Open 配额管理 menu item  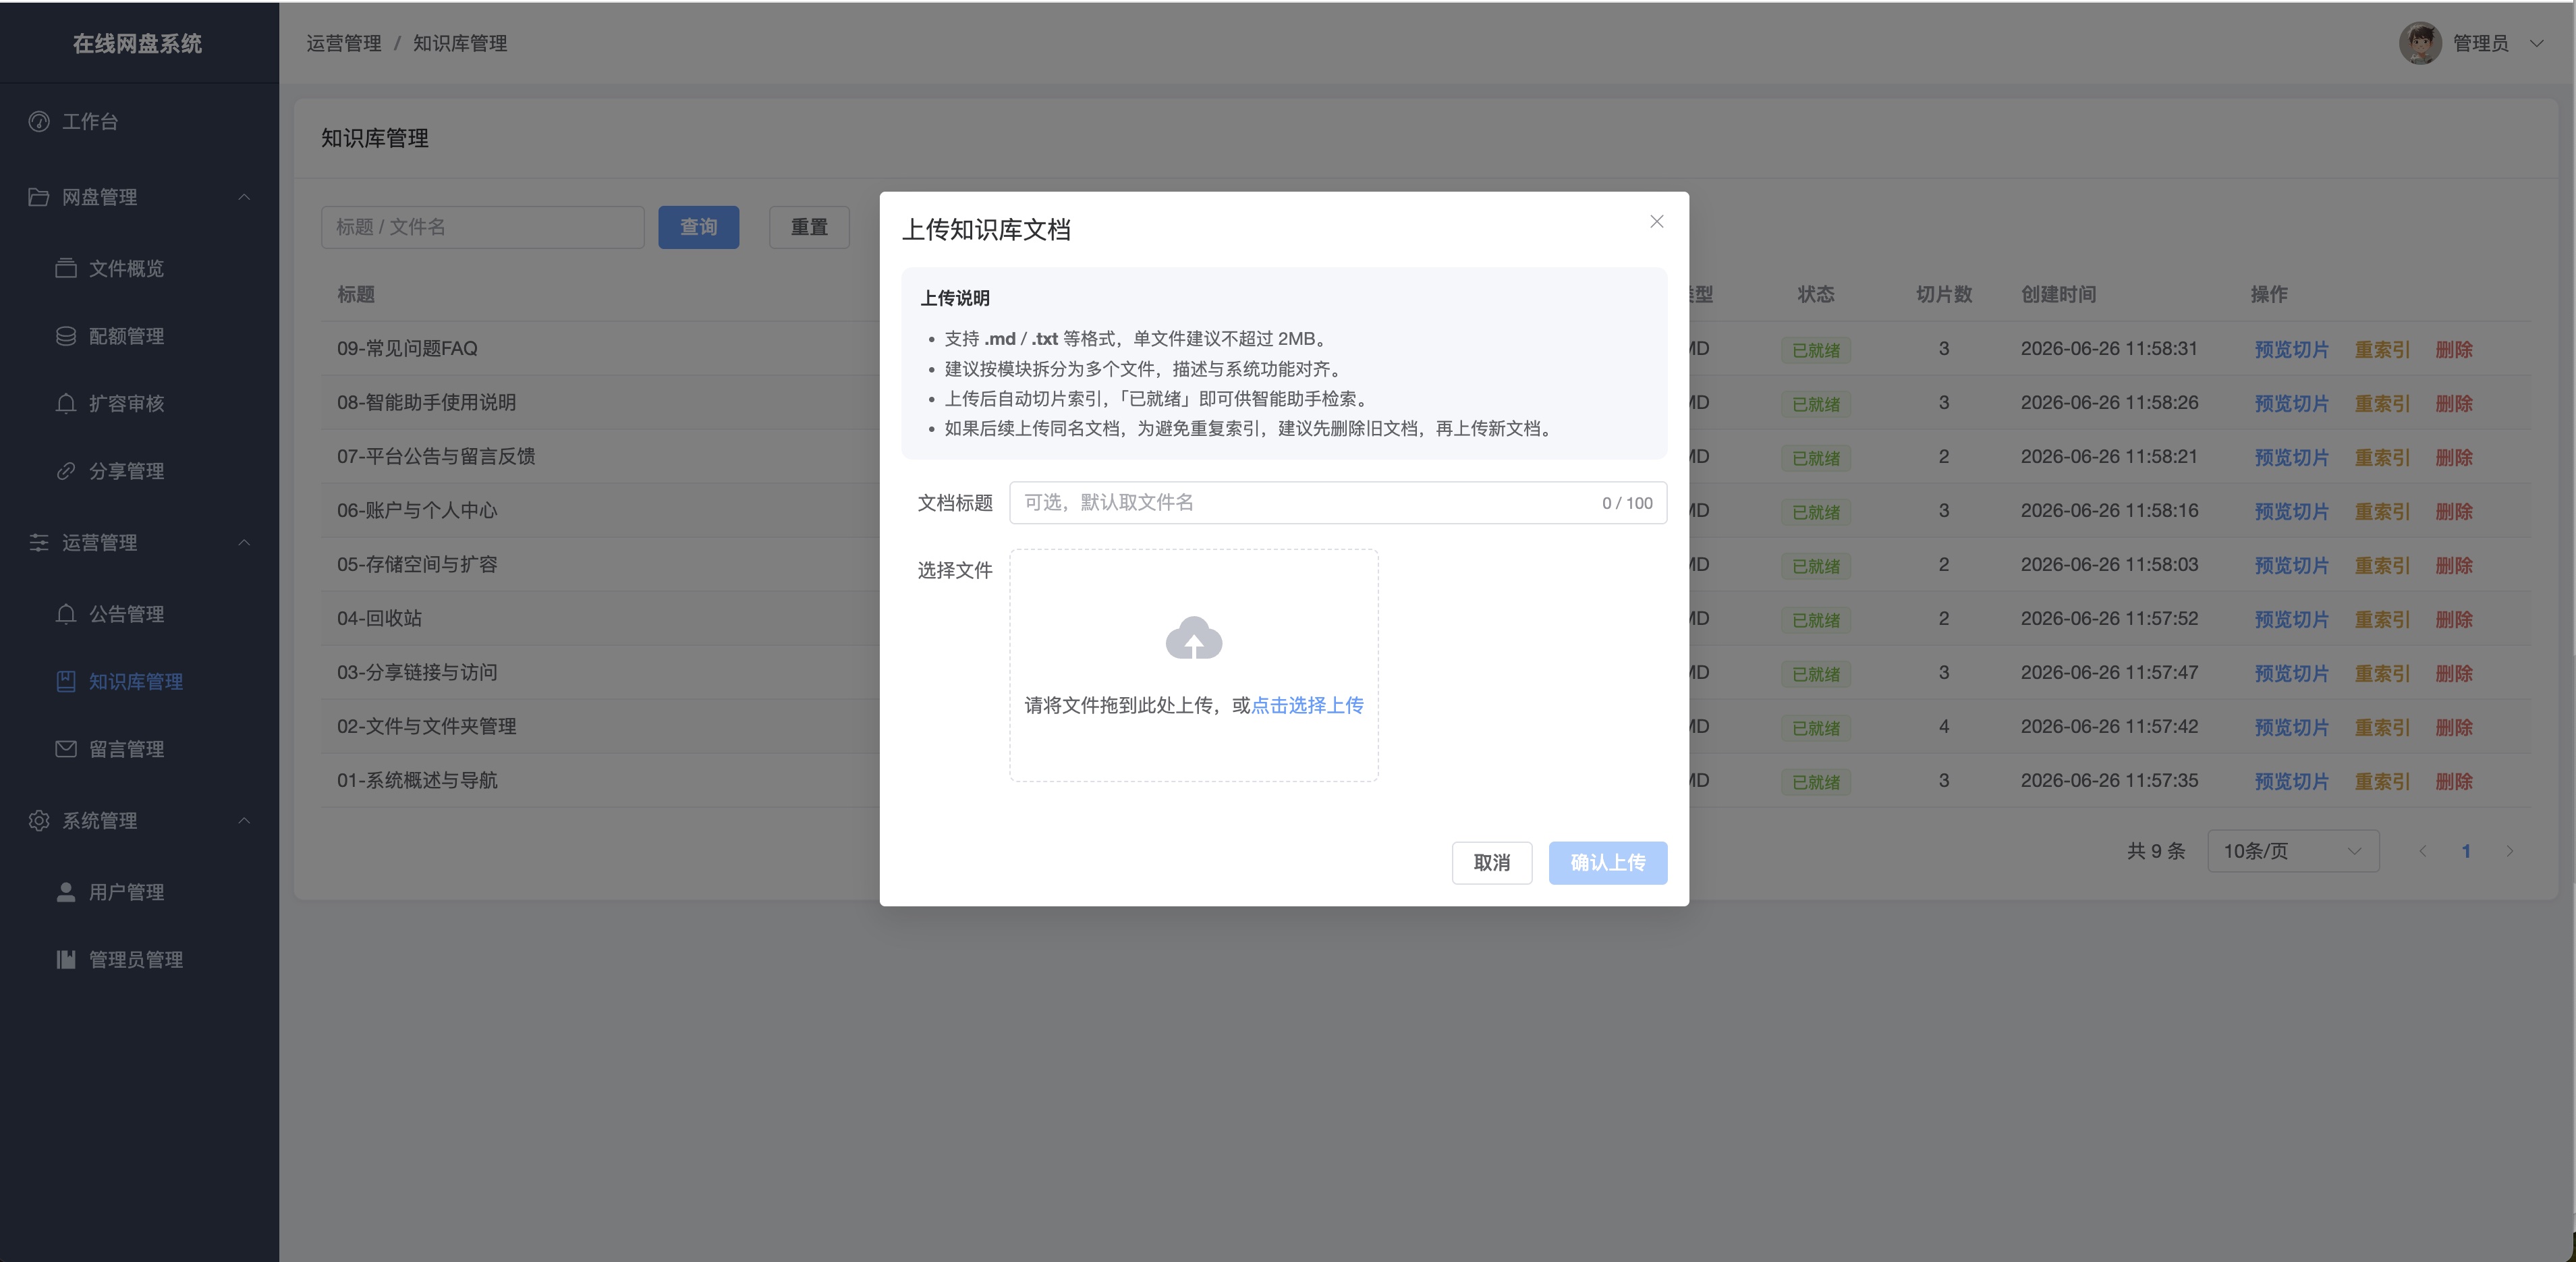pos(140,336)
